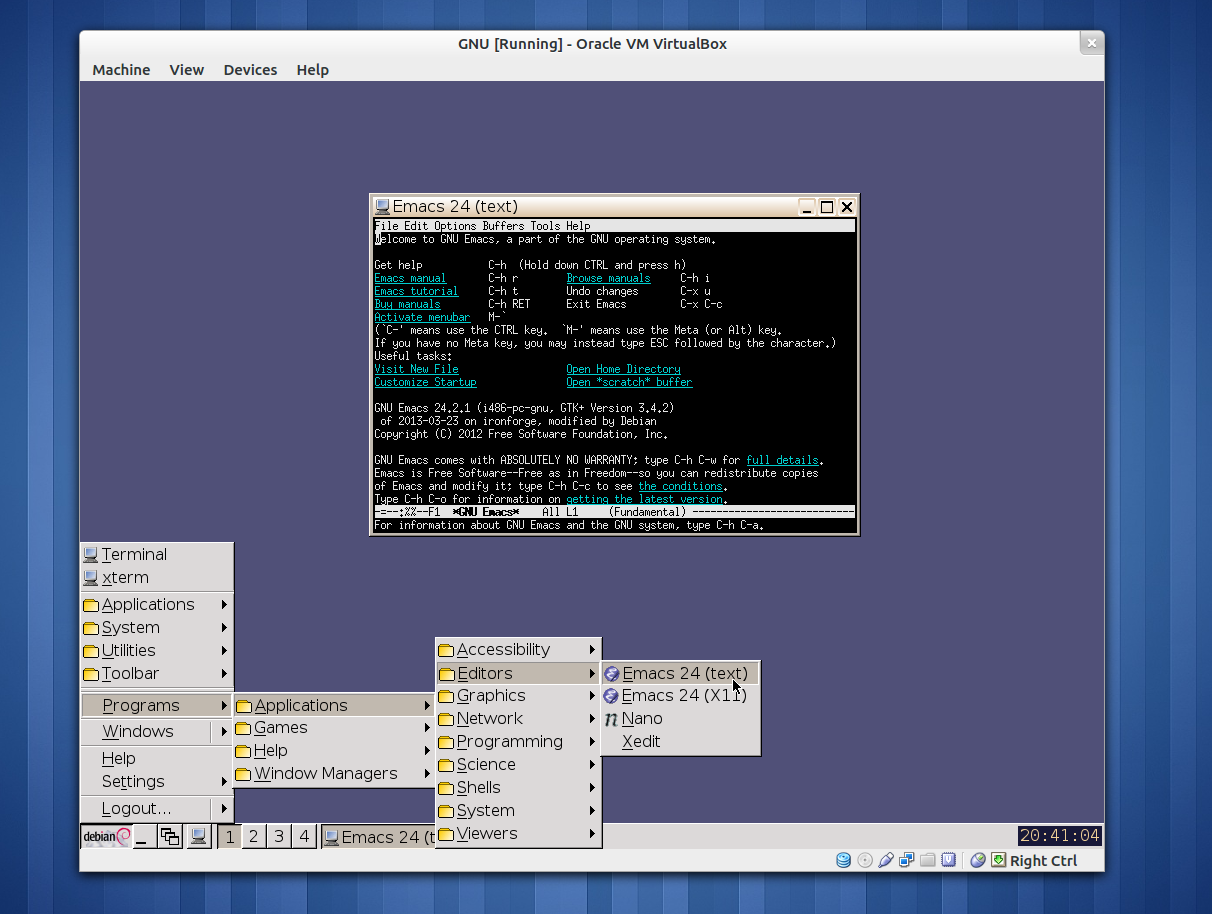Click the window list taskbar icon

click(x=170, y=837)
